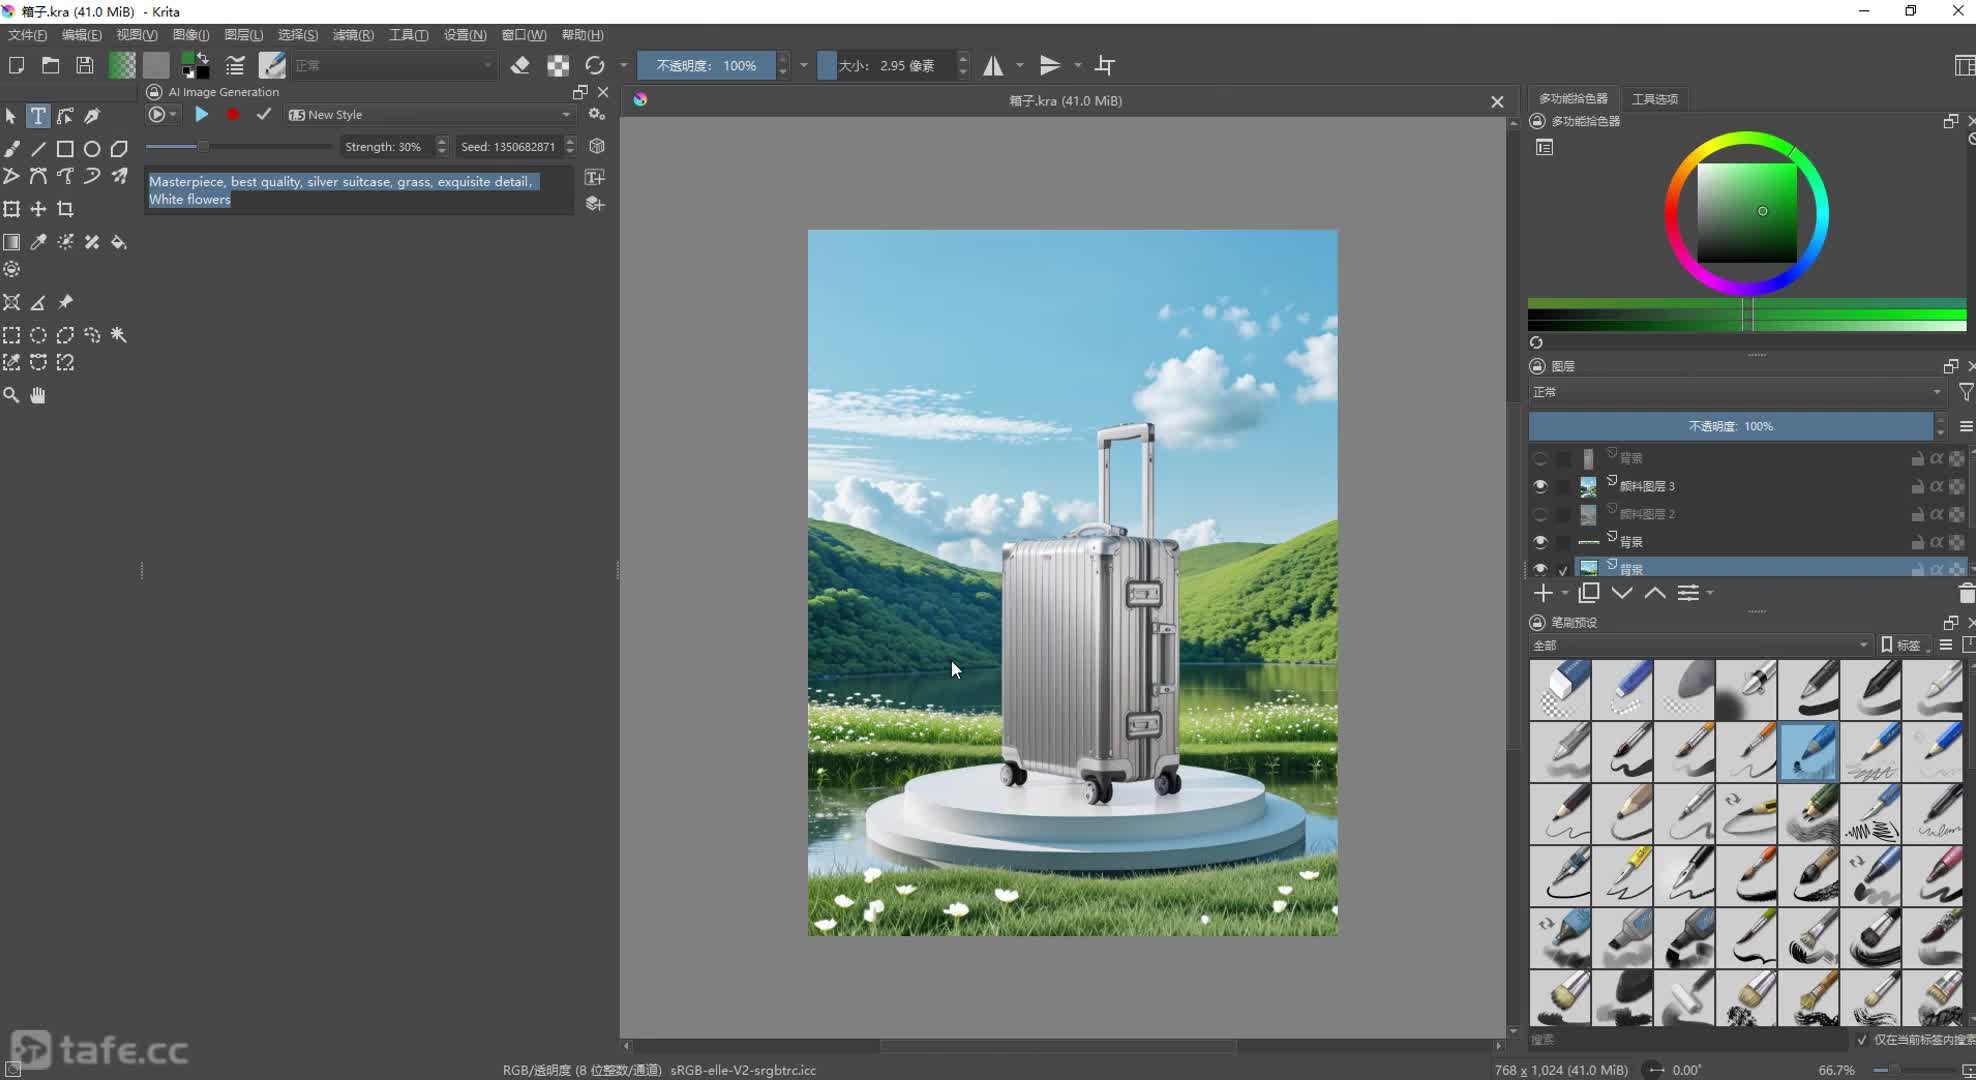The image size is (1976, 1080).
Task: Show the 颜料图层 2 layer
Action: [x=1540, y=514]
